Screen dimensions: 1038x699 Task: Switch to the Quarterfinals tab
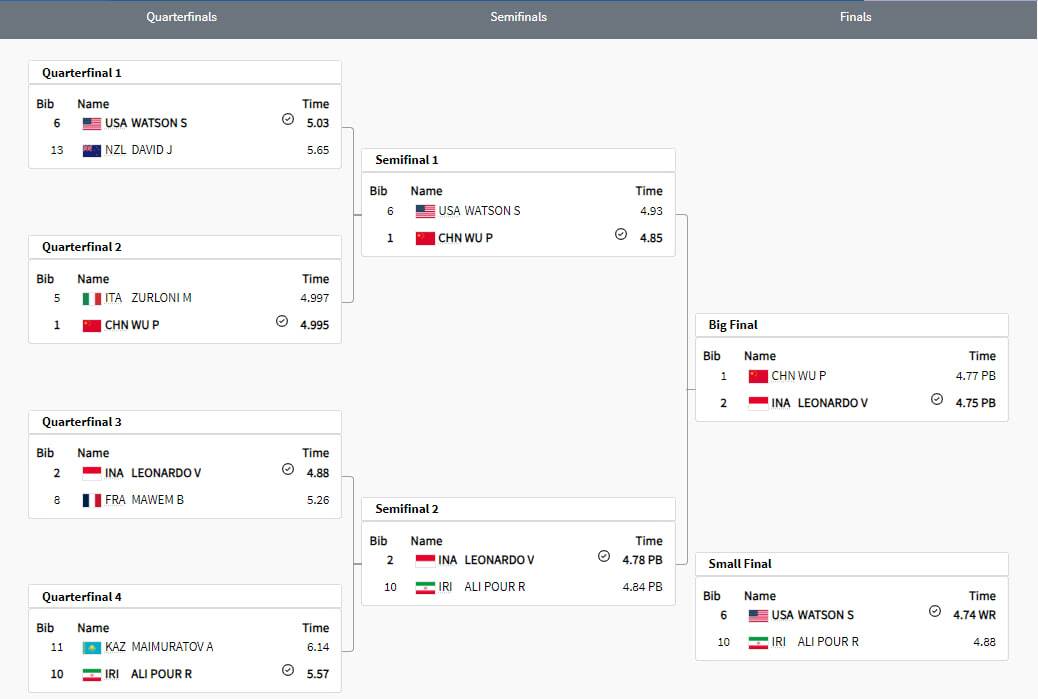[181, 17]
